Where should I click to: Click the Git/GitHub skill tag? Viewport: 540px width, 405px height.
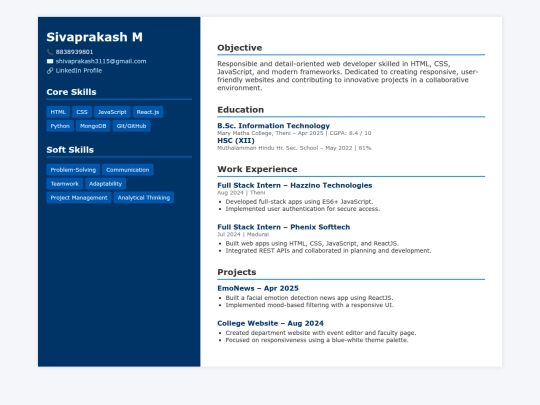pos(131,126)
